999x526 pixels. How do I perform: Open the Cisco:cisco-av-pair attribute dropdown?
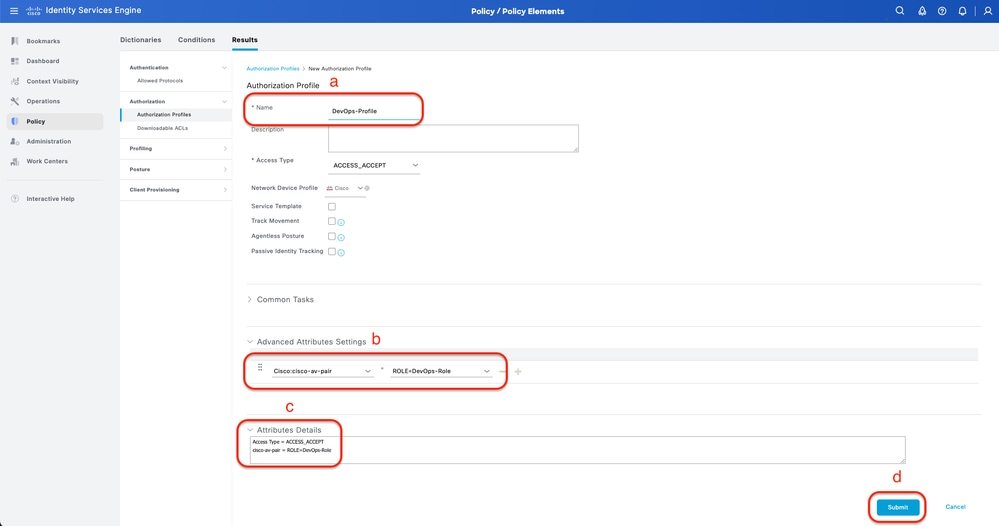coord(322,371)
